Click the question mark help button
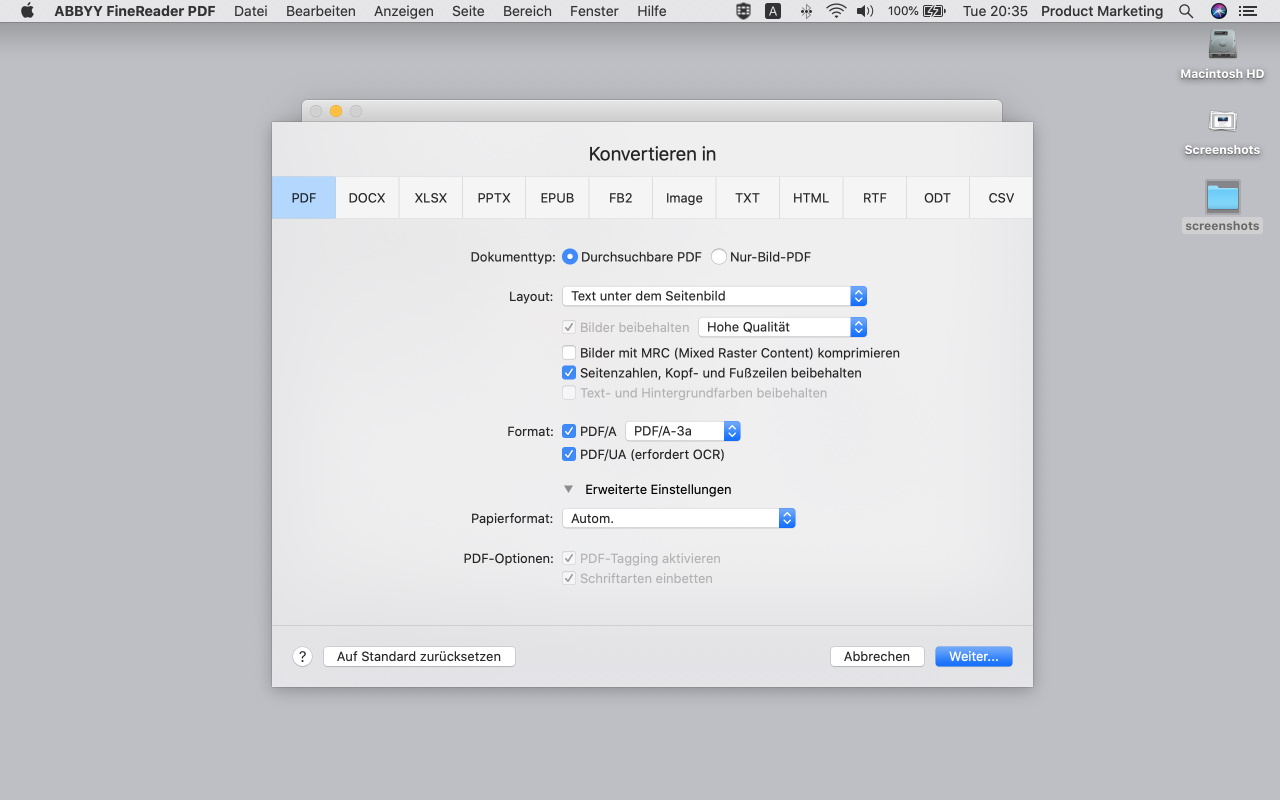The width and height of the screenshot is (1280, 800). point(303,657)
